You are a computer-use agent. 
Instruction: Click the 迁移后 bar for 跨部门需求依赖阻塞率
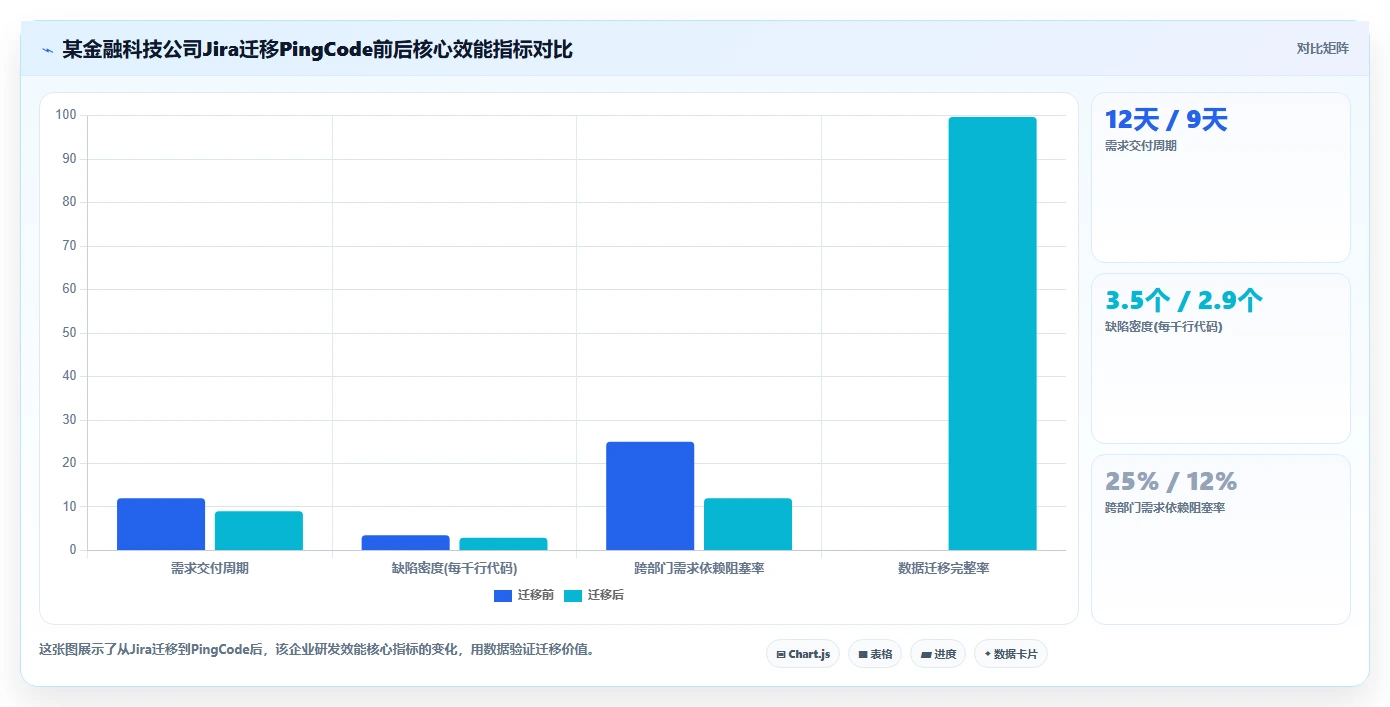[748, 524]
